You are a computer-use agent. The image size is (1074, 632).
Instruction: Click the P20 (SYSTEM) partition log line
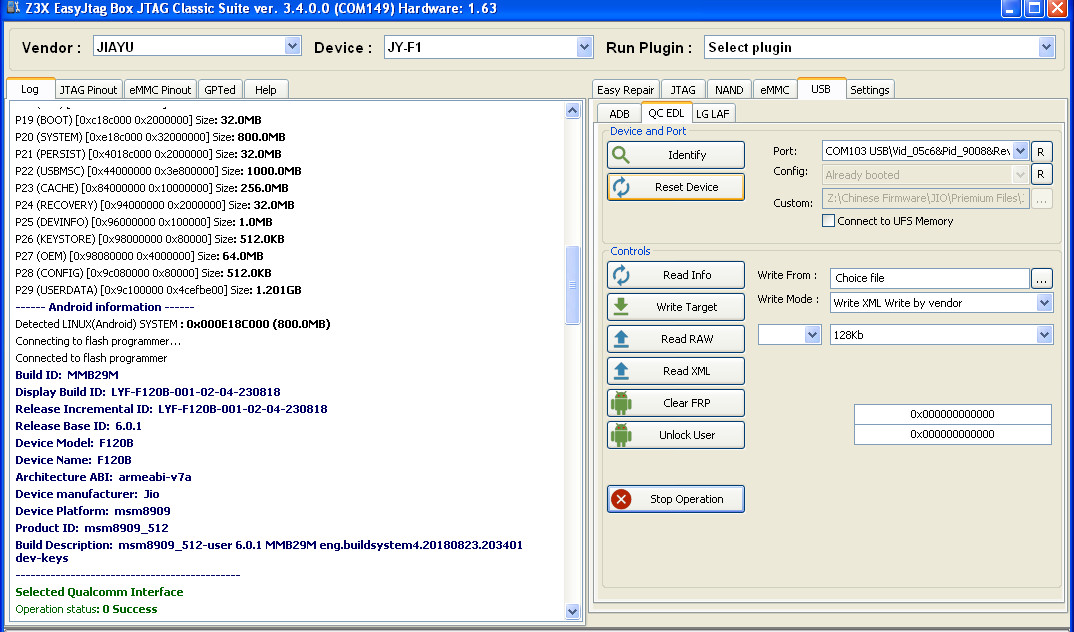pos(150,137)
